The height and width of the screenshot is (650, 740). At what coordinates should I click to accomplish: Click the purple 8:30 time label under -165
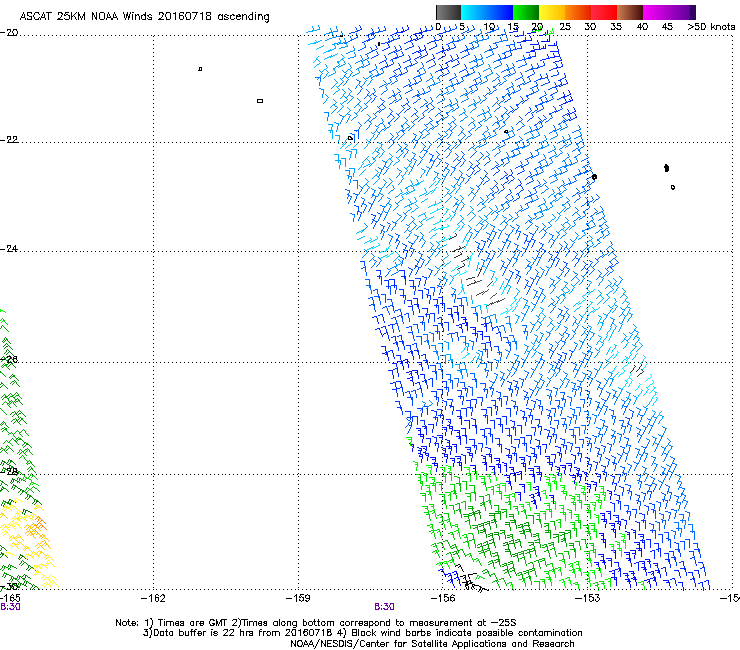[10, 607]
